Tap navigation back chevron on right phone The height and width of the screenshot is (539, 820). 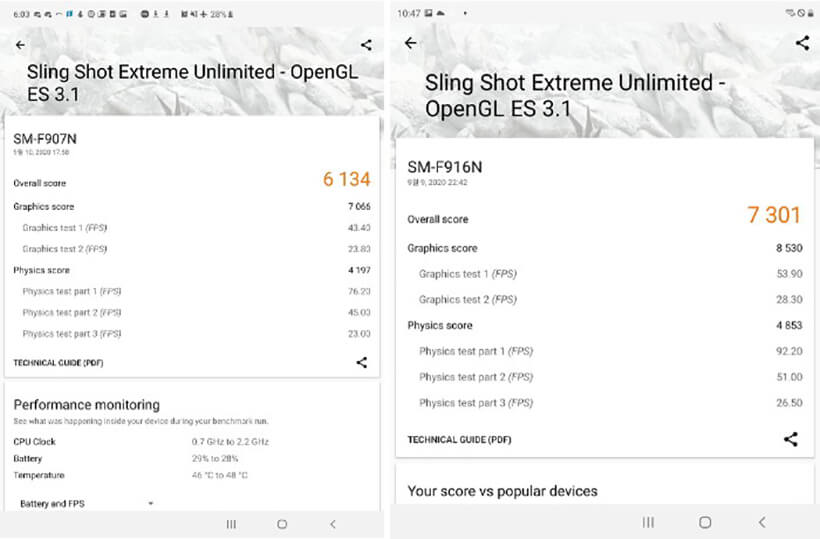pos(762,522)
